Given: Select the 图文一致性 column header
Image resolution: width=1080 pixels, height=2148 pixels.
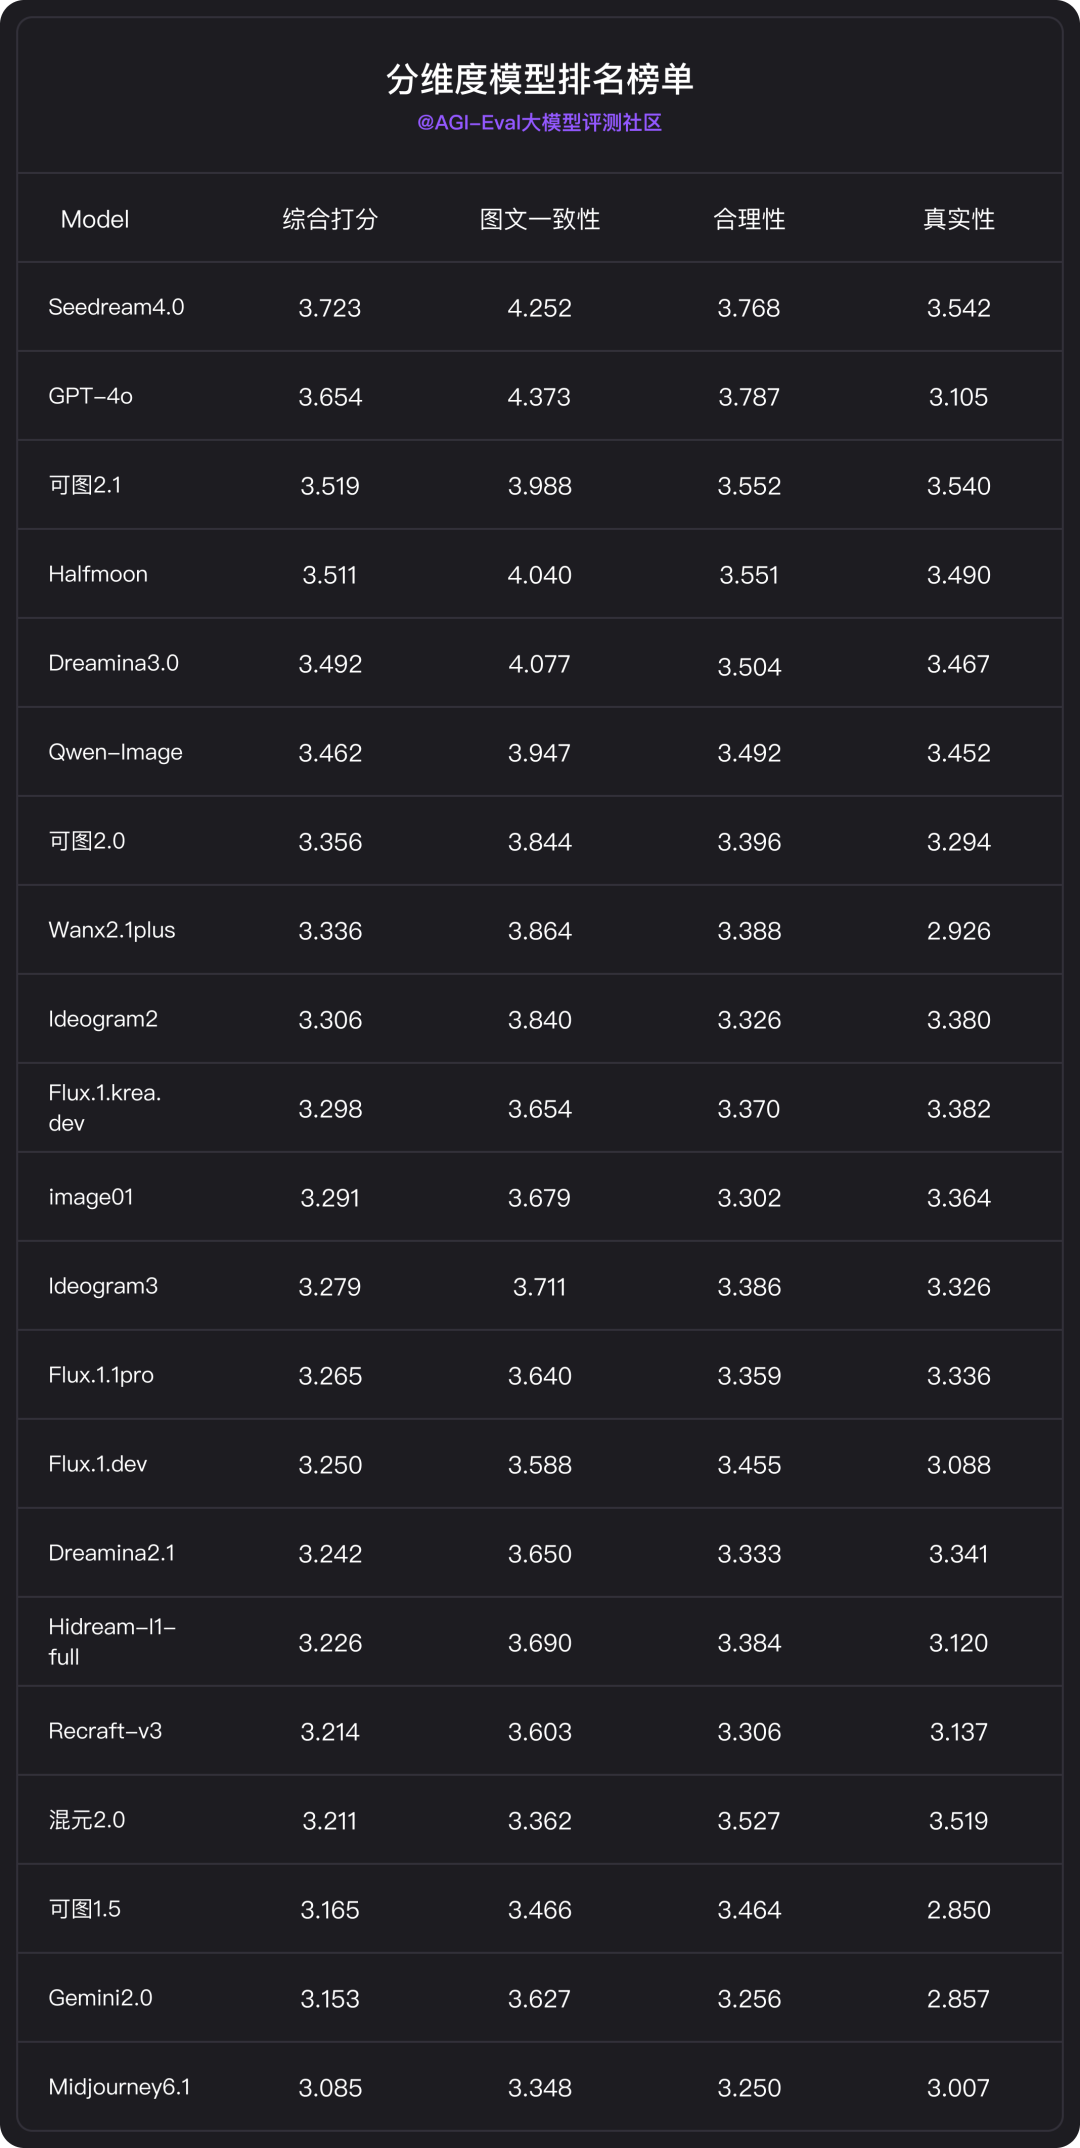Looking at the screenshot, I should click(x=539, y=219).
